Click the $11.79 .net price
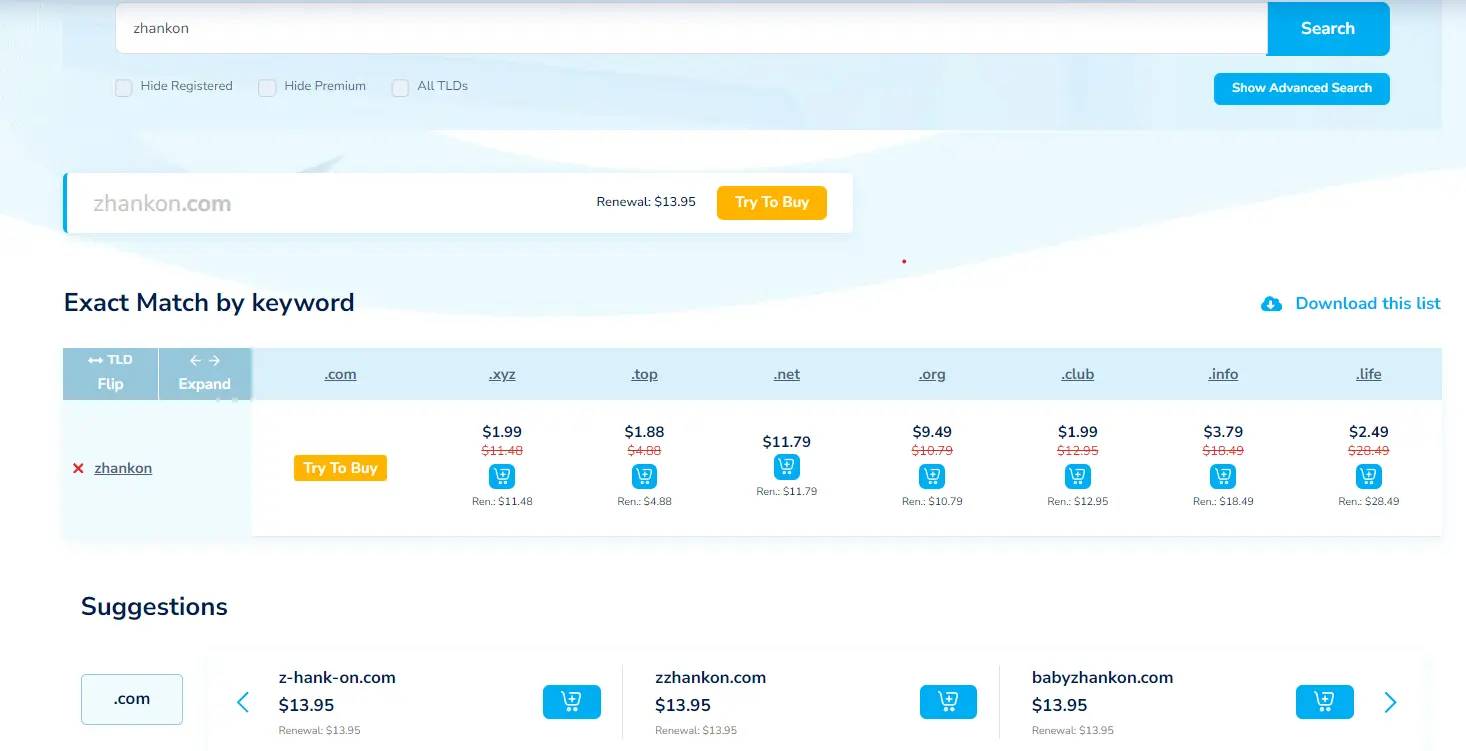 point(786,442)
